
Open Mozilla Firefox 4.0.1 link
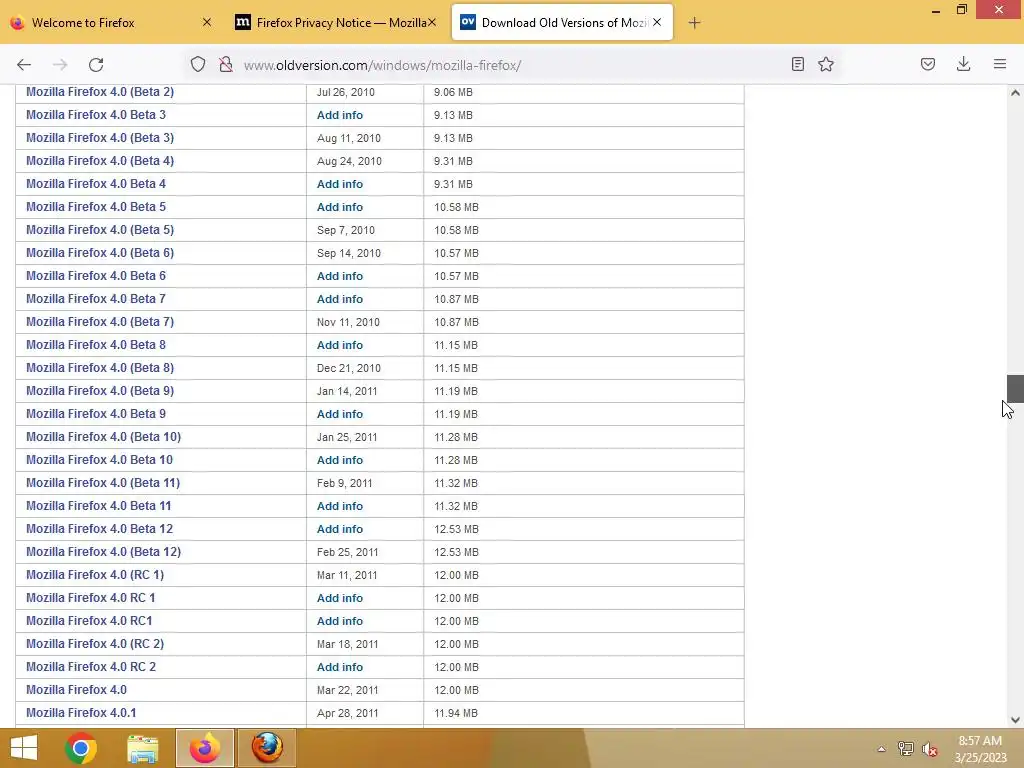pos(81,713)
